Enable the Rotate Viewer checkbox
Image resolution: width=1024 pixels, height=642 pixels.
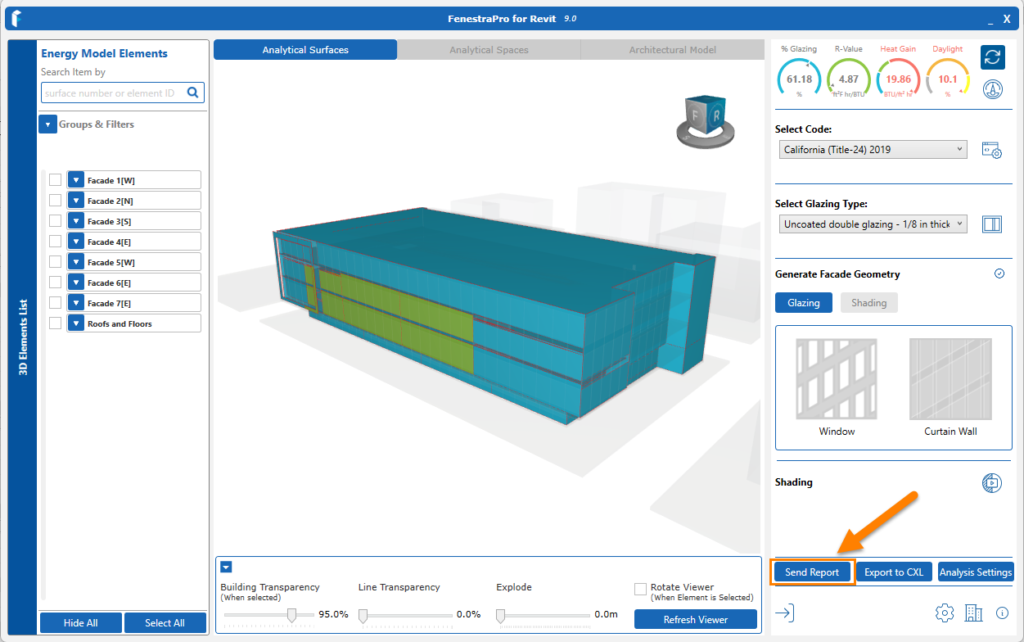point(641,589)
